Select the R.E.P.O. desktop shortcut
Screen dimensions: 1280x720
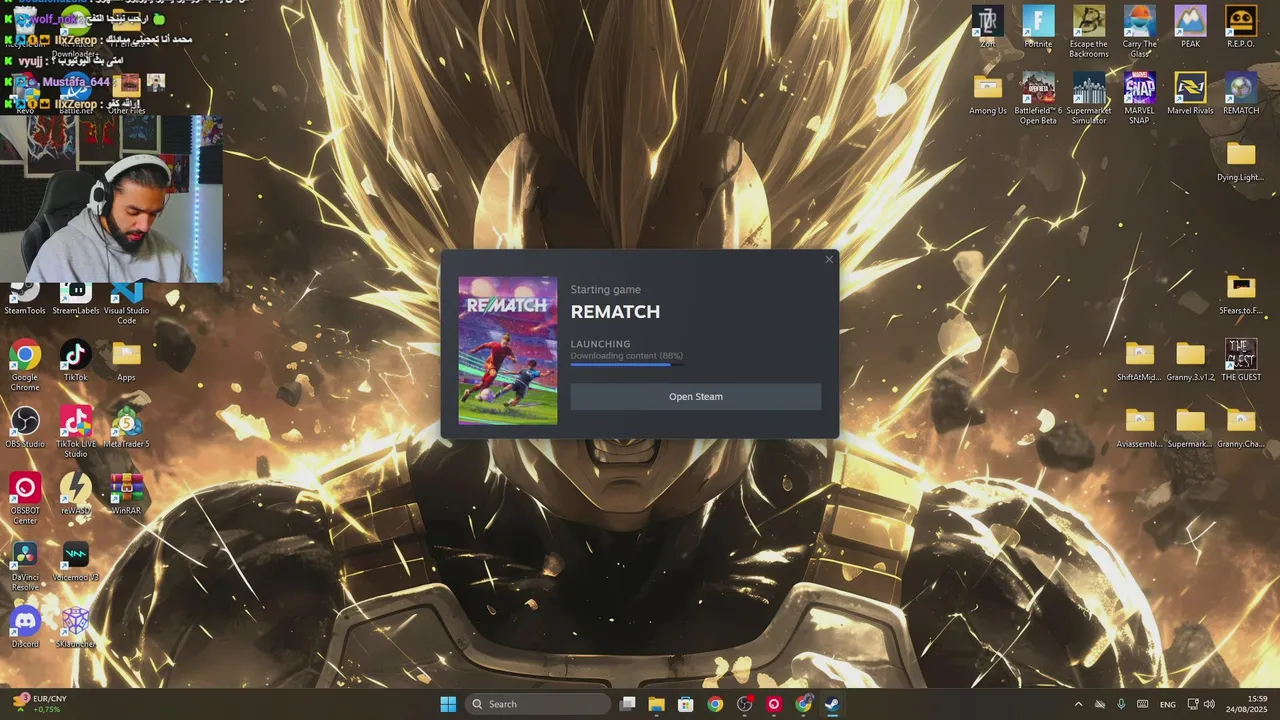pos(1241,27)
